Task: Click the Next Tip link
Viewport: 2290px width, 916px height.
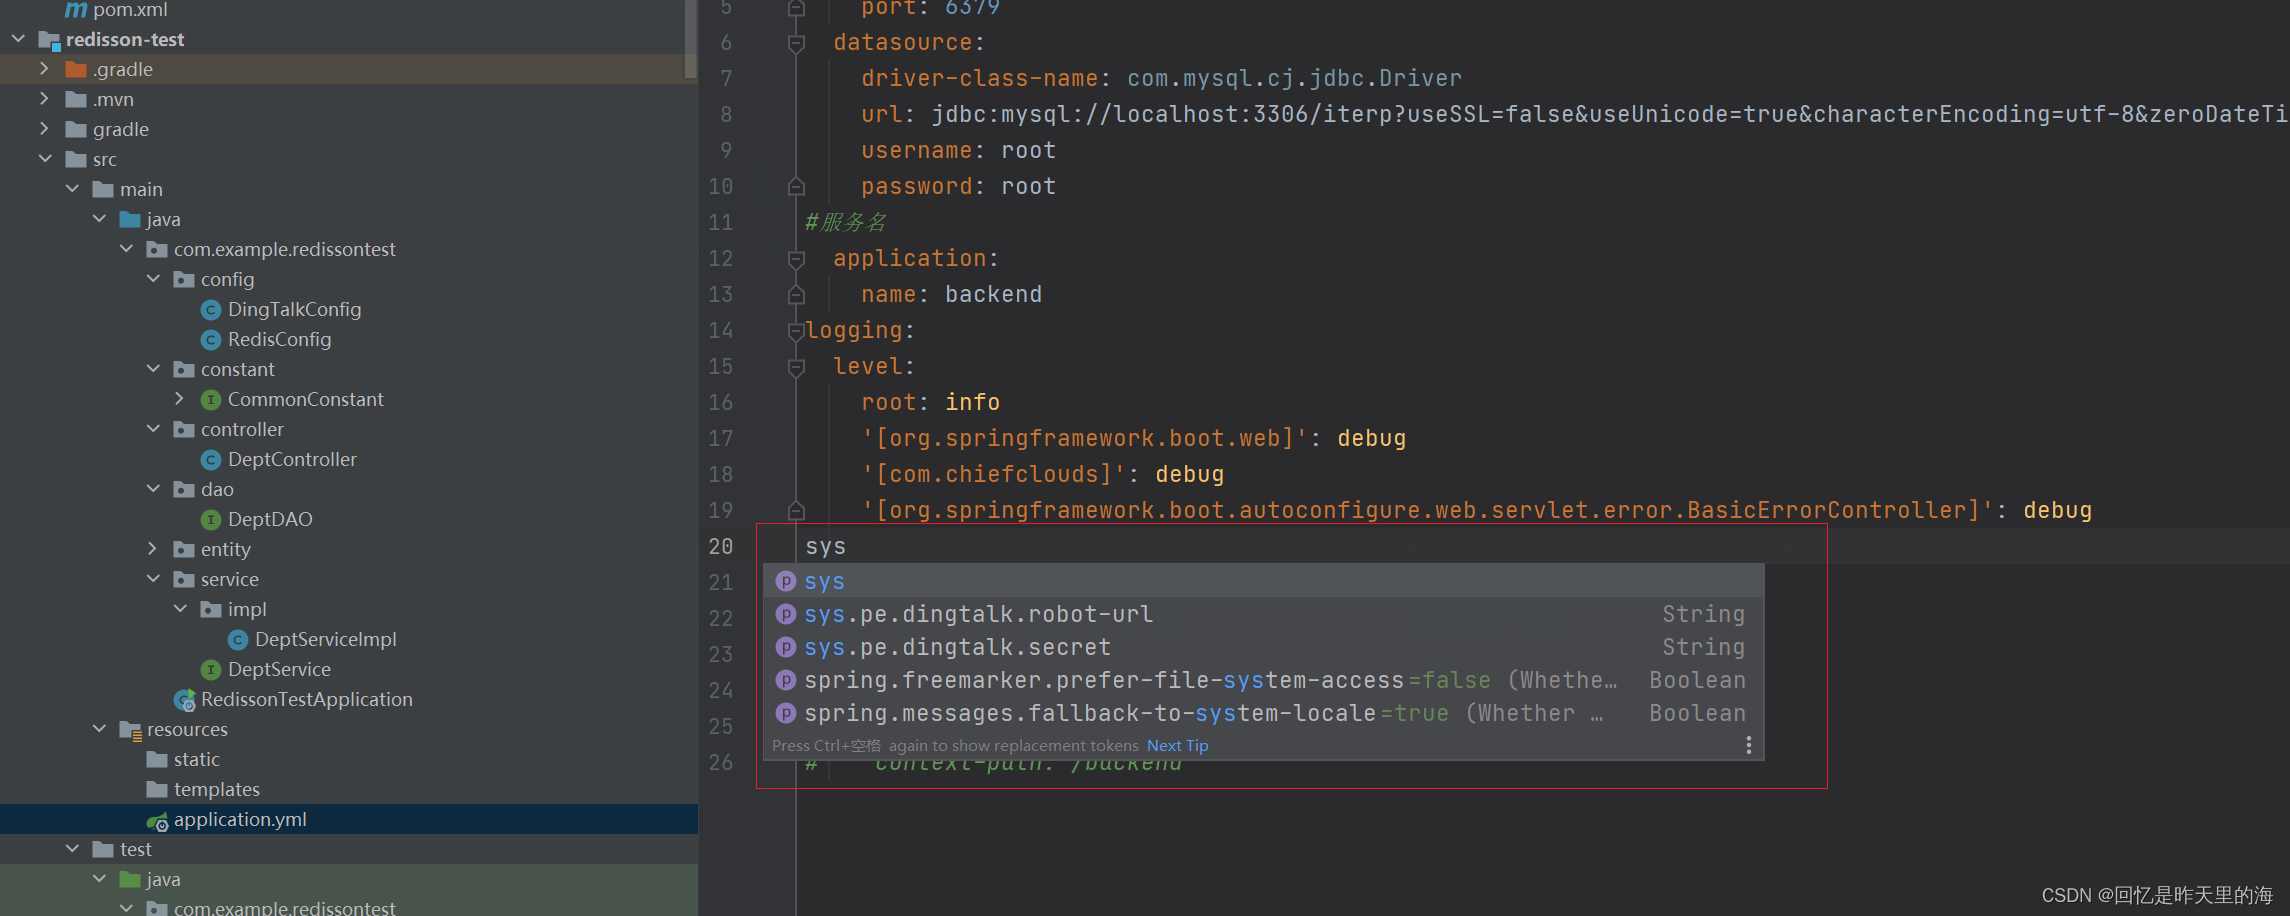Action: [x=1177, y=746]
